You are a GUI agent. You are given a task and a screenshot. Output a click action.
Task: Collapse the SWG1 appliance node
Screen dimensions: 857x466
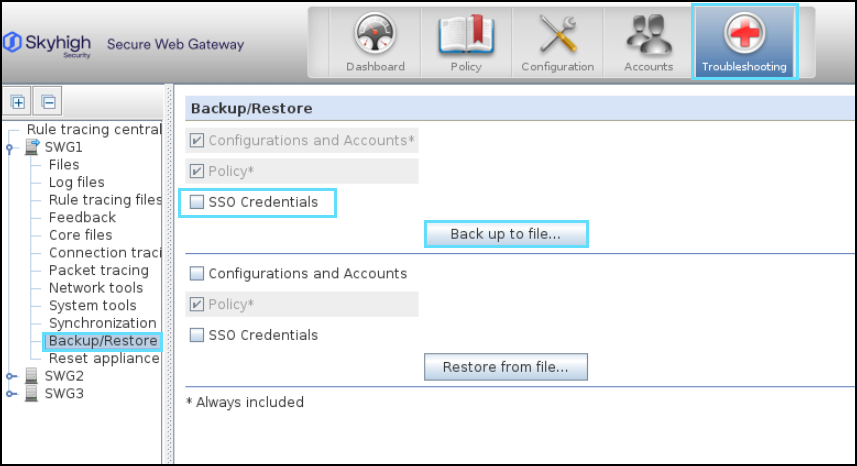10,148
